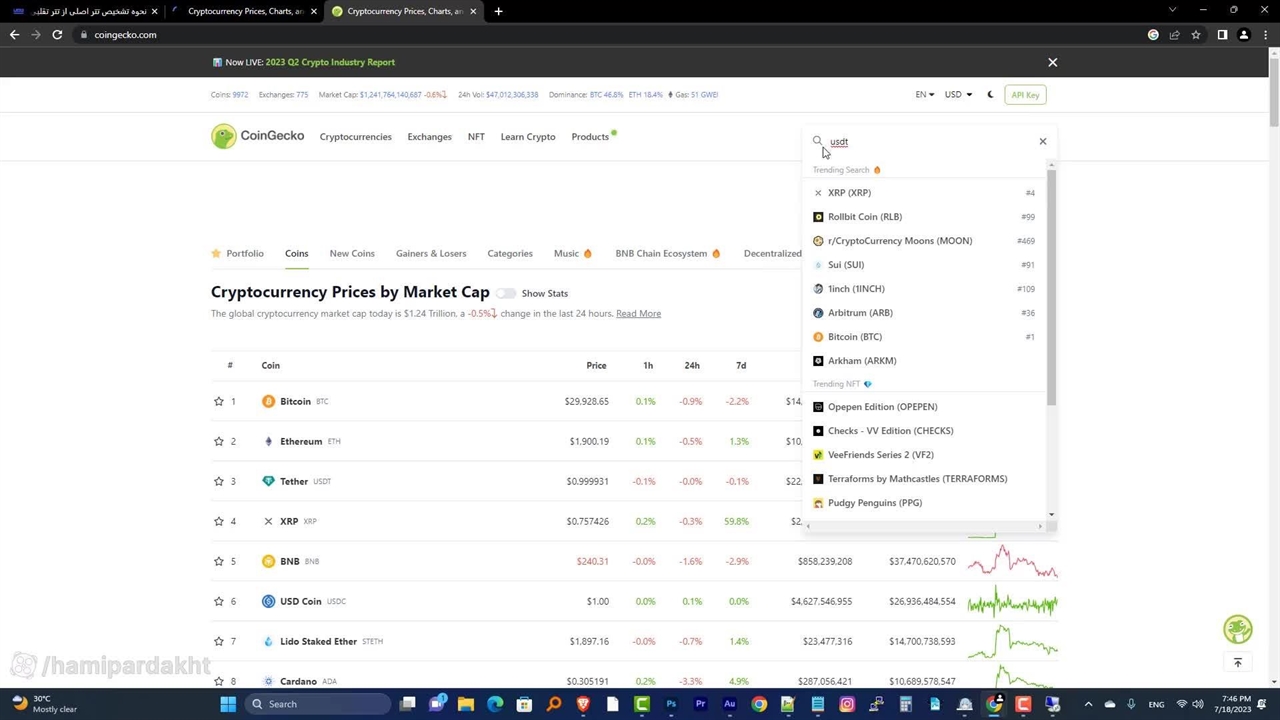Favorite Ethereum with its star toggle
Image resolution: width=1280 pixels, height=720 pixels.
219,441
